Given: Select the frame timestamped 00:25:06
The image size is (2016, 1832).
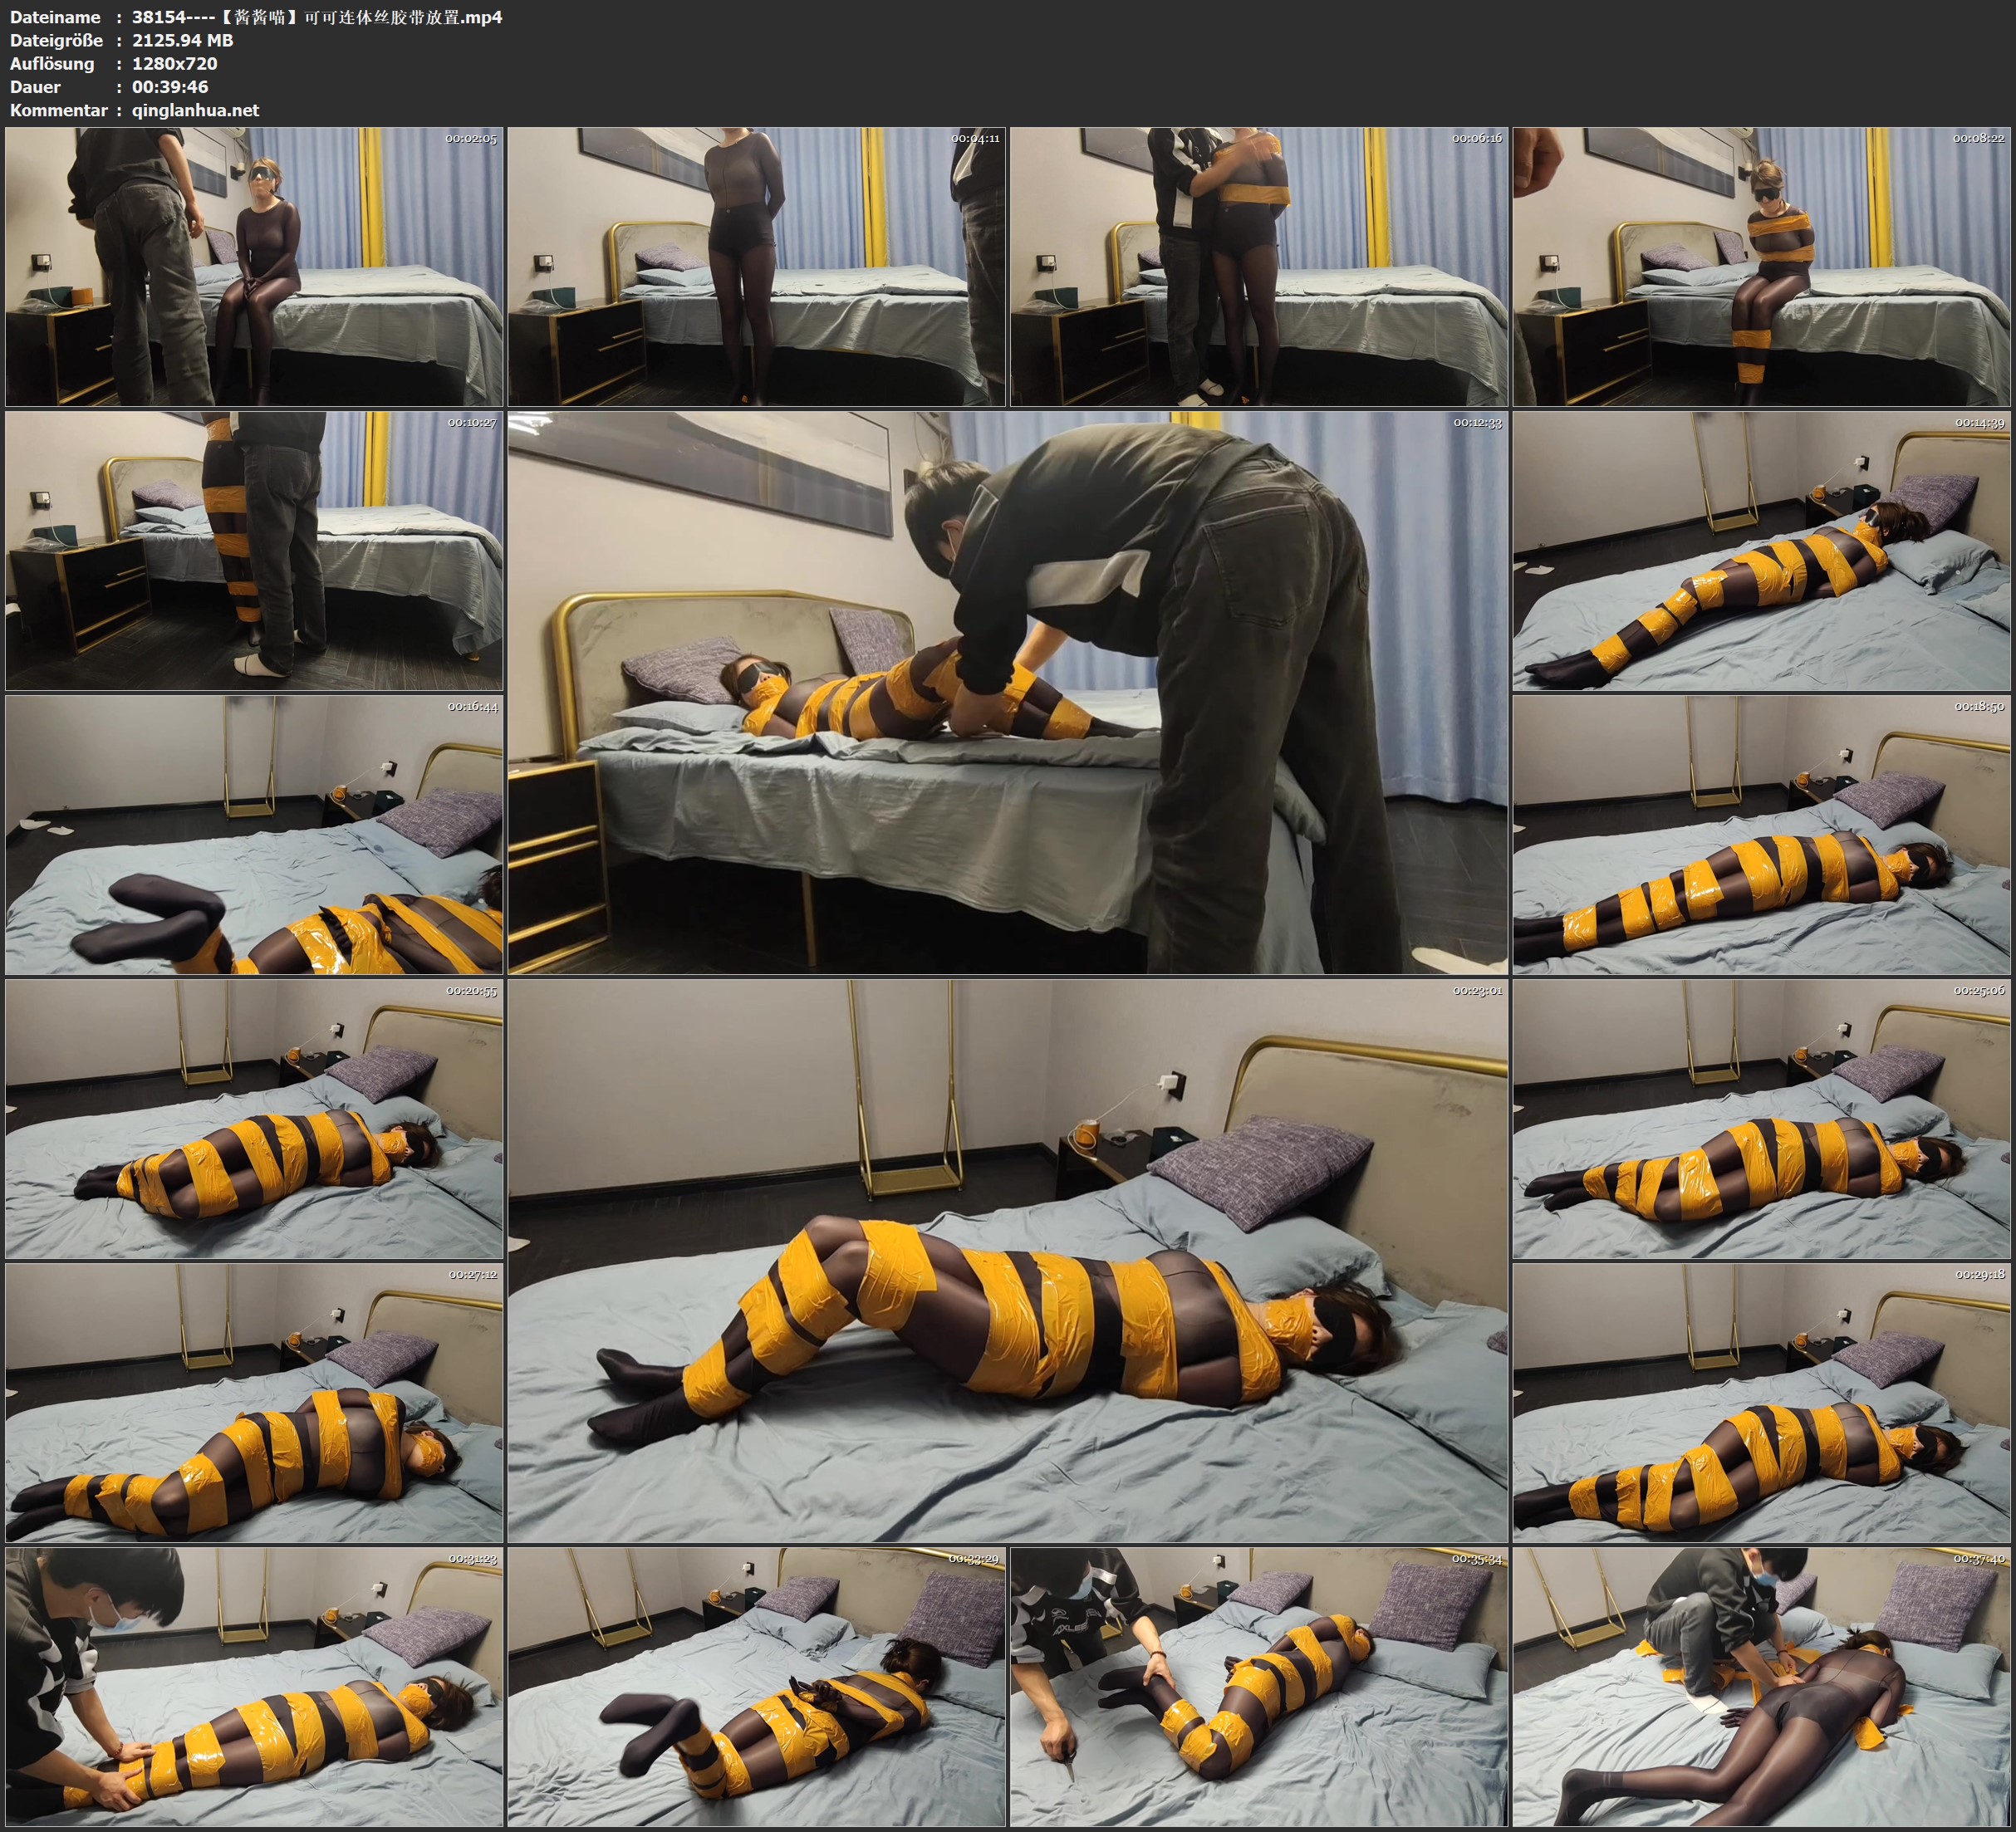Looking at the screenshot, I should pos(1761,1119).
